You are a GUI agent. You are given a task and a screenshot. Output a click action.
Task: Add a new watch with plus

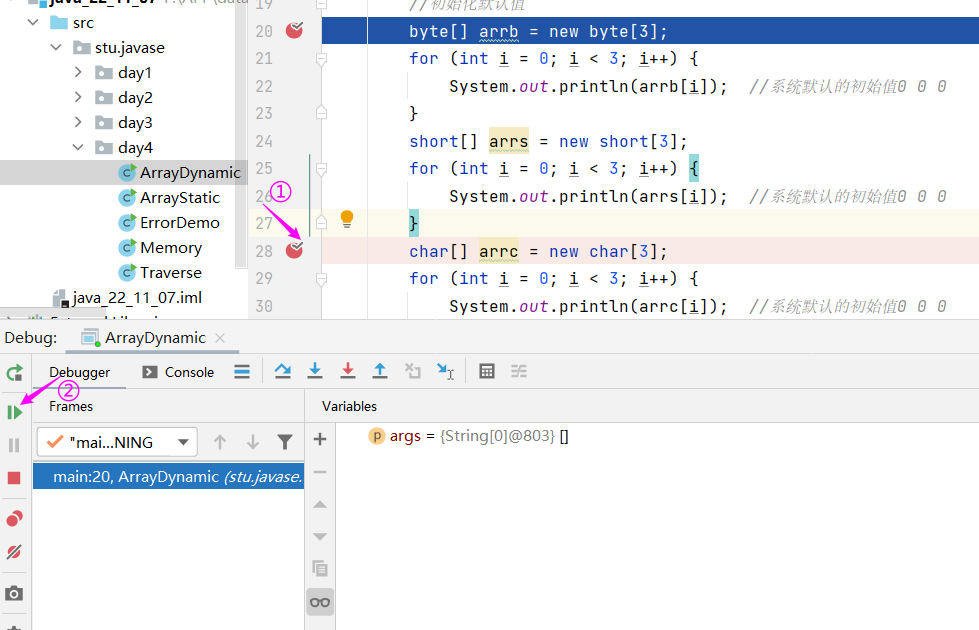[320, 440]
